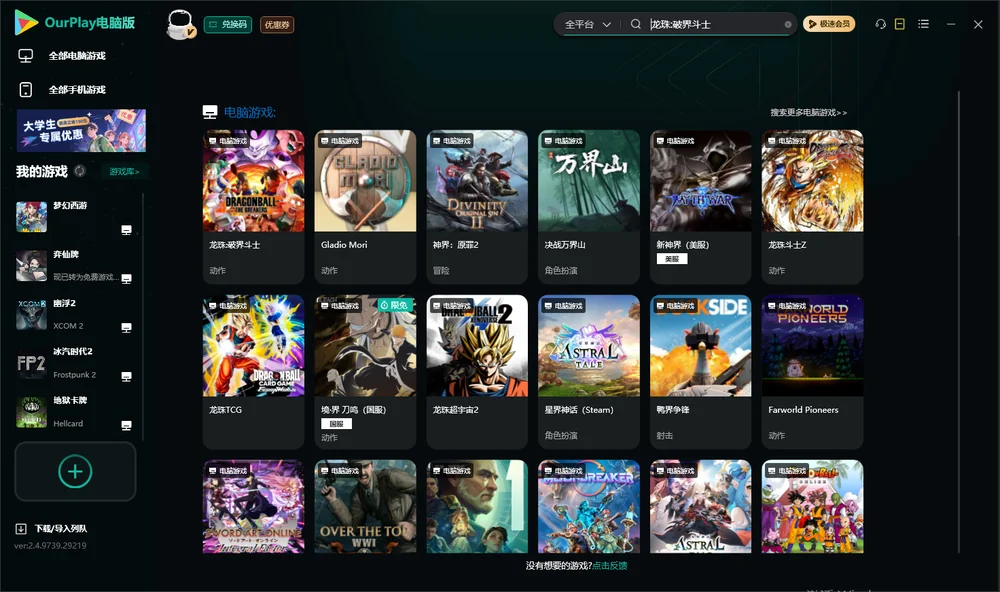1000x592 pixels.
Task: Add a game with the plus circle button
Action: [75, 471]
